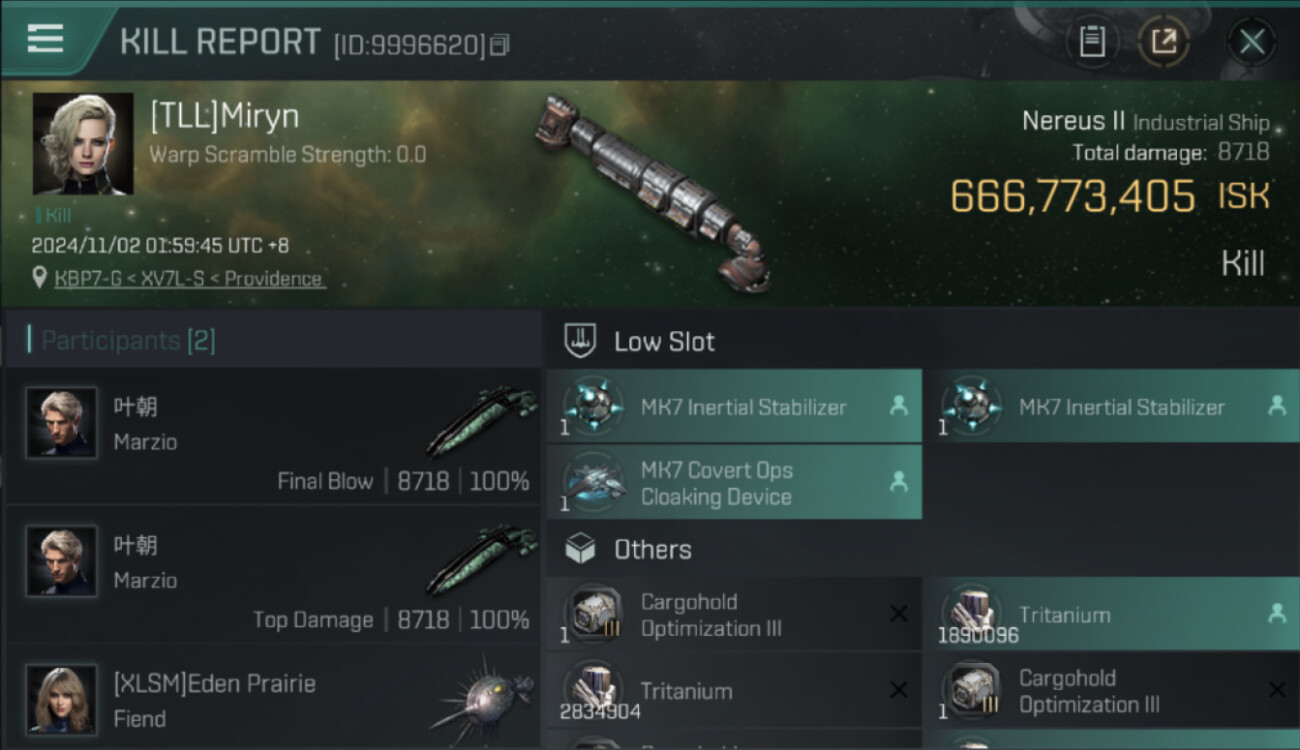Close the kill report window
1300x750 pixels.
pos(1251,42)
